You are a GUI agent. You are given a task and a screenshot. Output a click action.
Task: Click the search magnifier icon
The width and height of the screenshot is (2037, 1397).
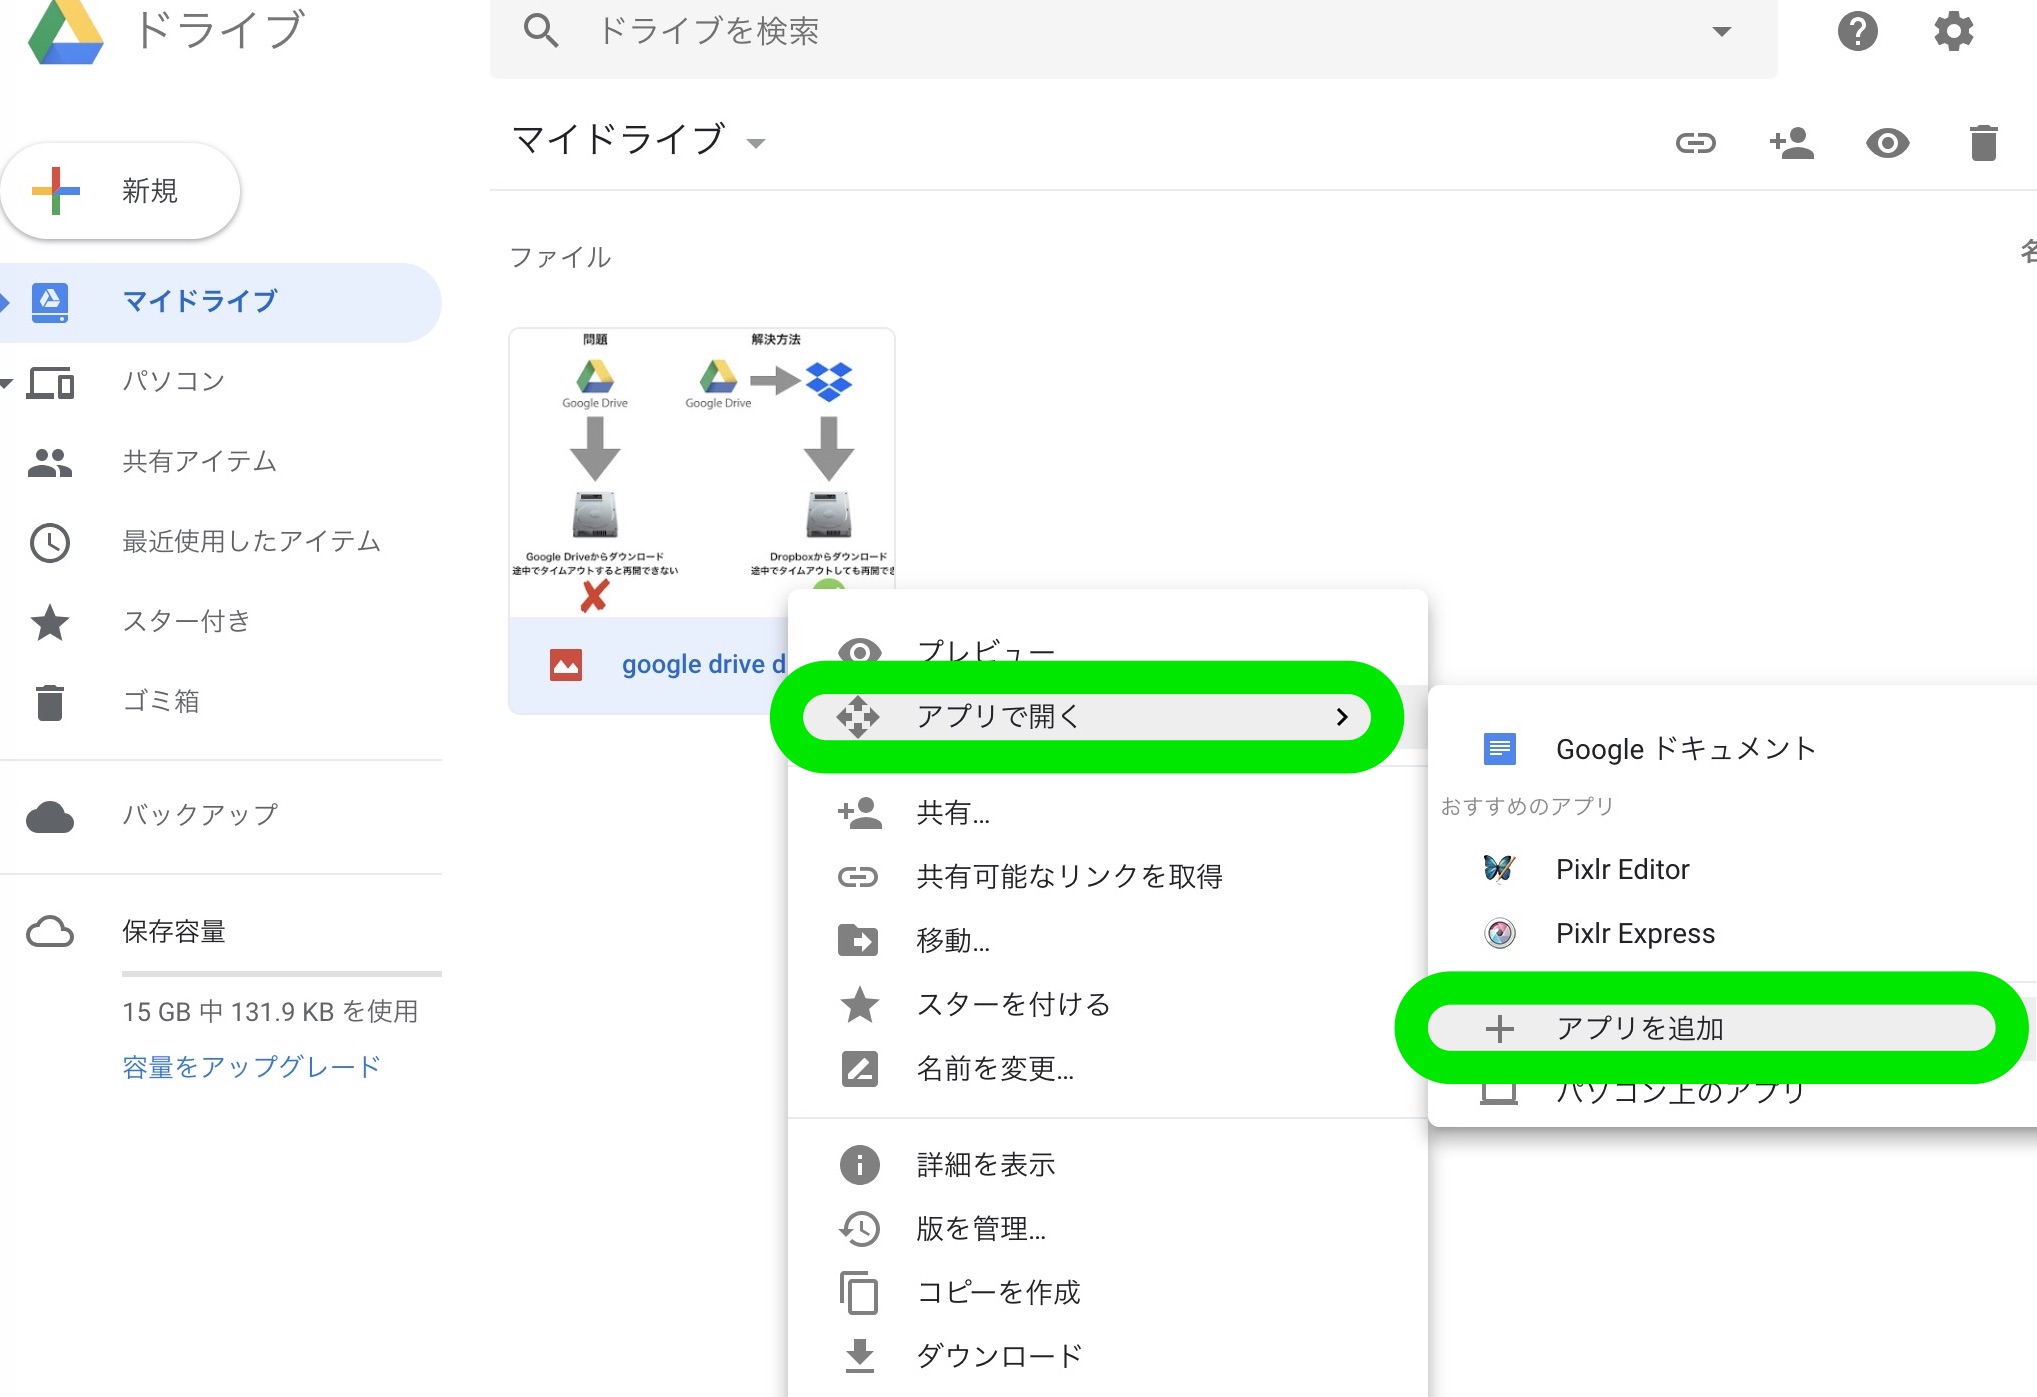click(540, 32)
